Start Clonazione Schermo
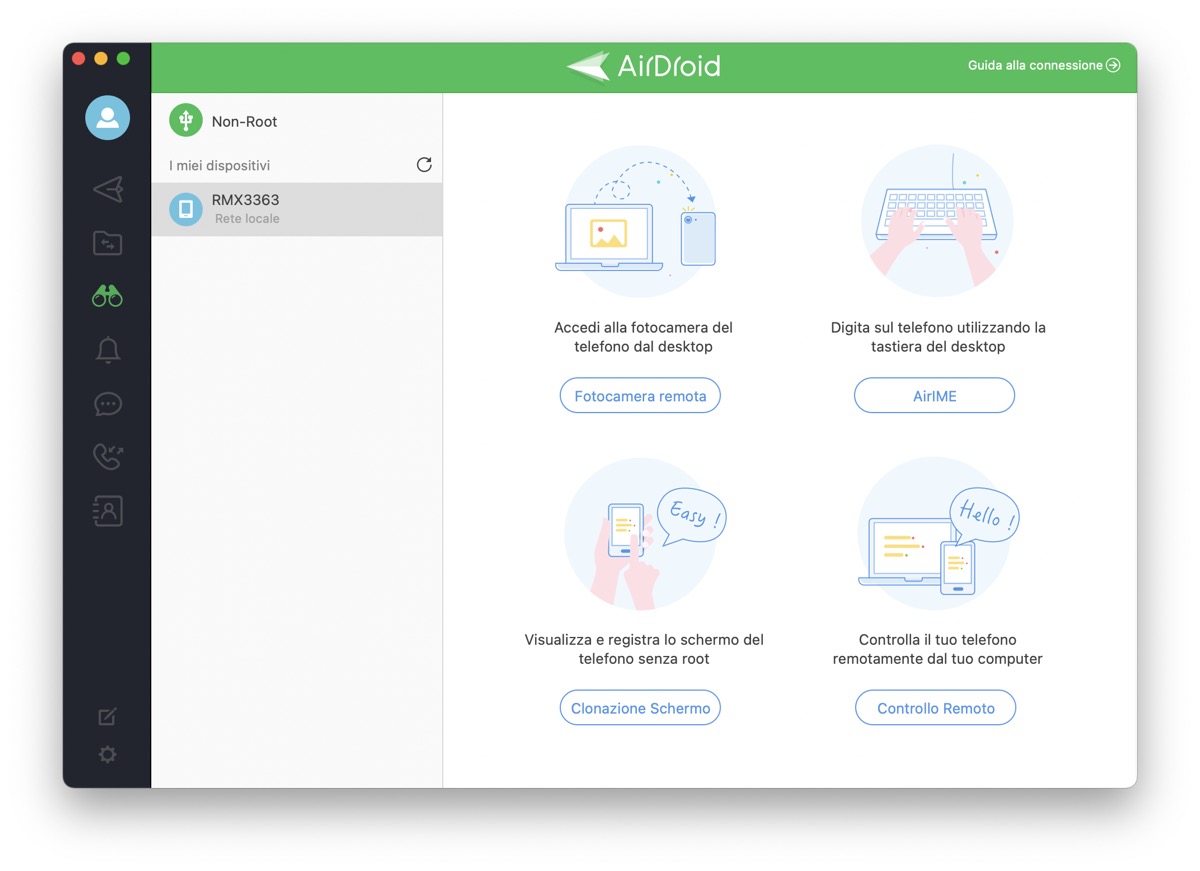The width and height of the screenshot is (1200, 871). pyautogui.click(x=639, y=707)
